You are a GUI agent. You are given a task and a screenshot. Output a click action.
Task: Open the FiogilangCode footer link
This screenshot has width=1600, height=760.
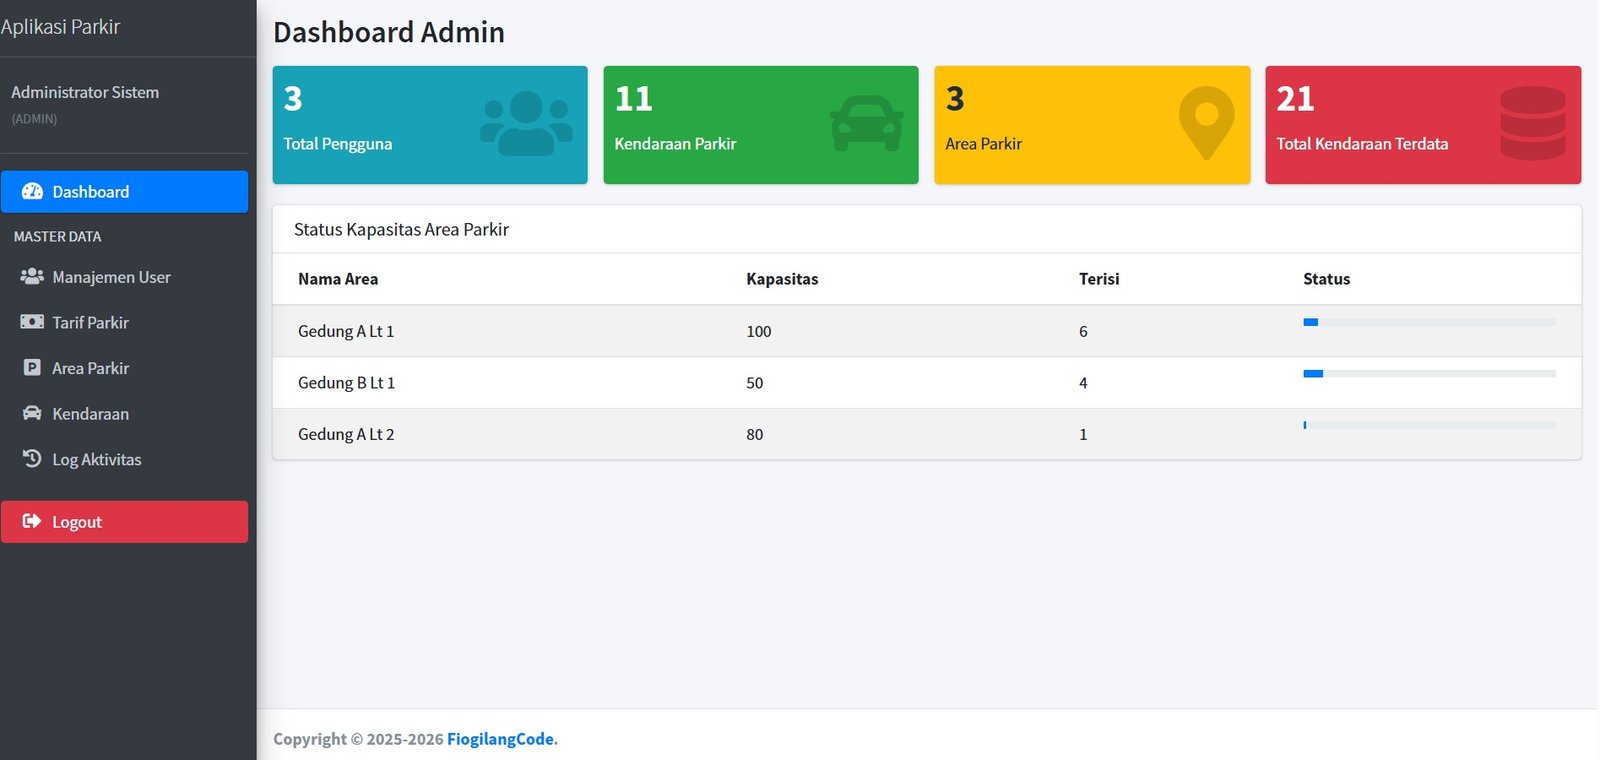pos(500,739)
